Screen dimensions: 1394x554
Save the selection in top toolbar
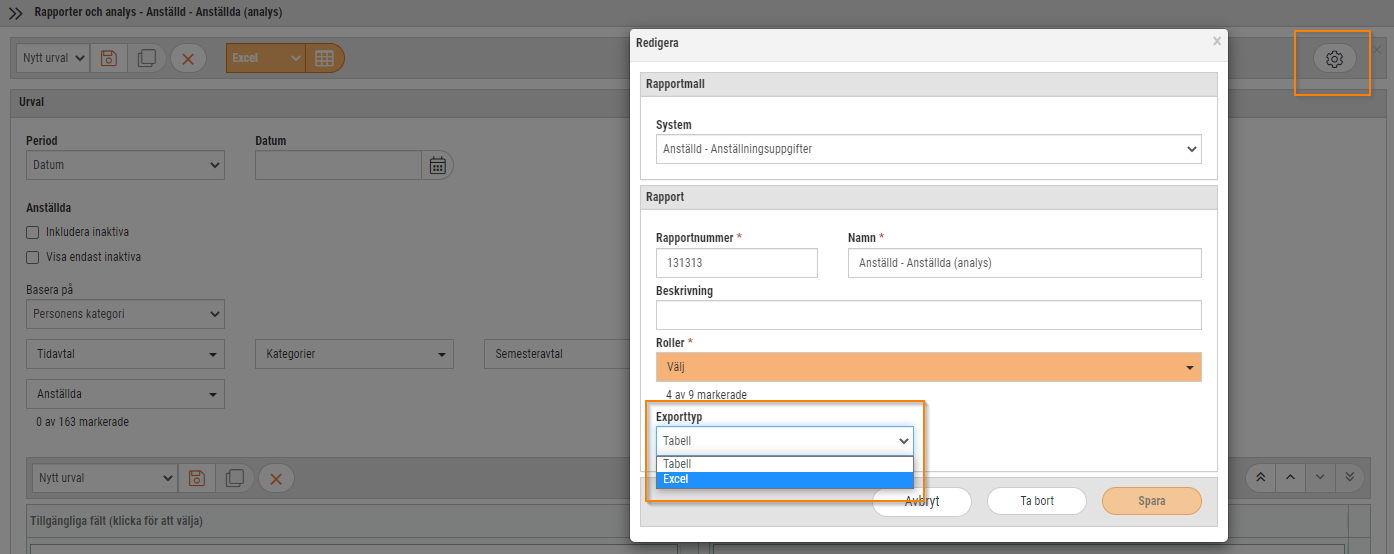pyautogui.click(x=108, y=58)
